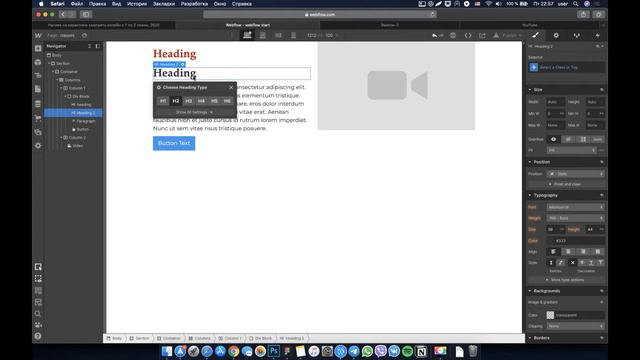Open the Assets panel icon
This screenshot has height=360, width=640.
coord(38,132)
